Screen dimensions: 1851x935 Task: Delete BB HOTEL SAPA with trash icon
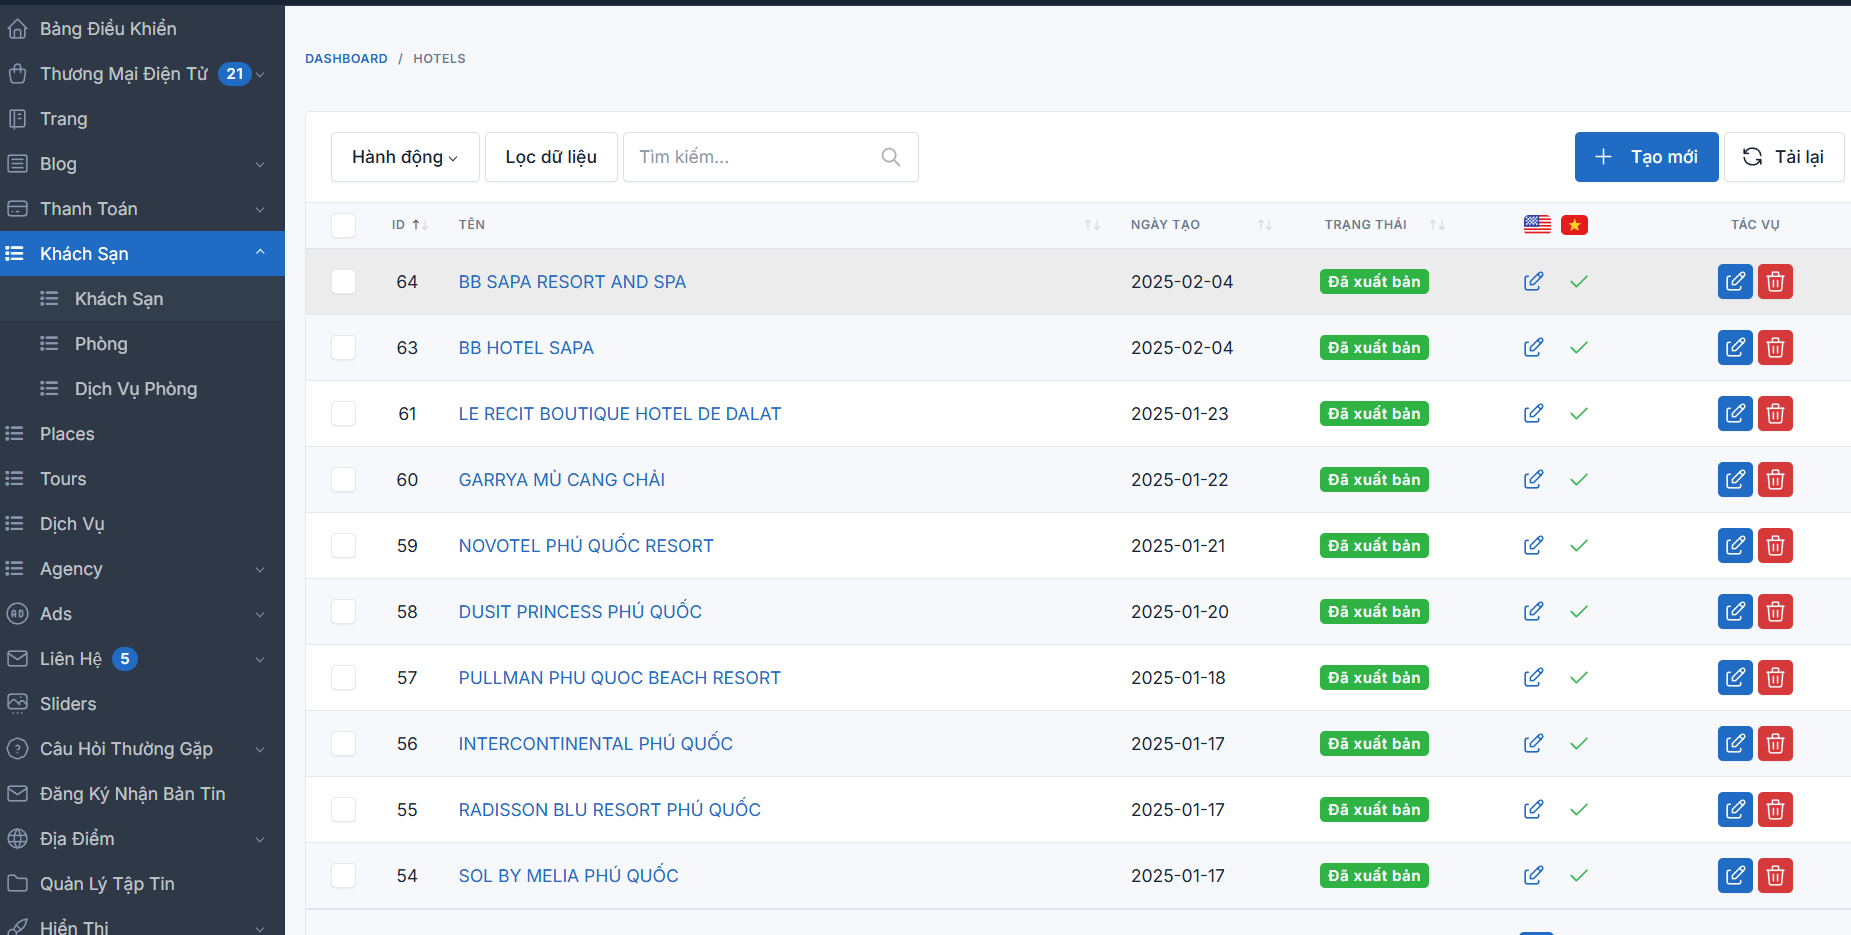(1776, 348)
